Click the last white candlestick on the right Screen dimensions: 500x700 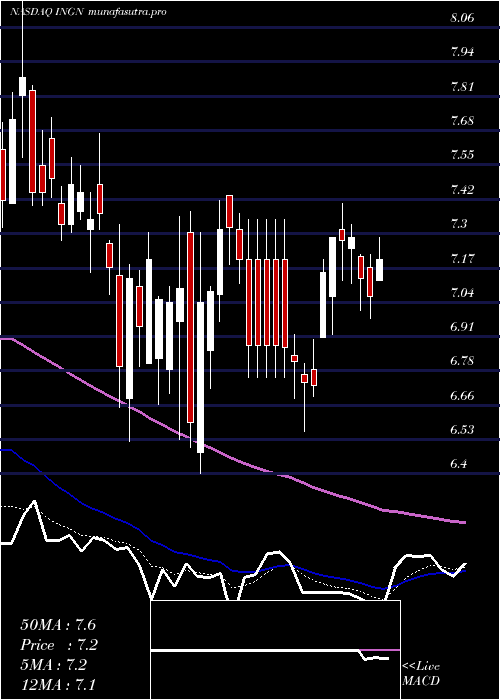point(379,270)
